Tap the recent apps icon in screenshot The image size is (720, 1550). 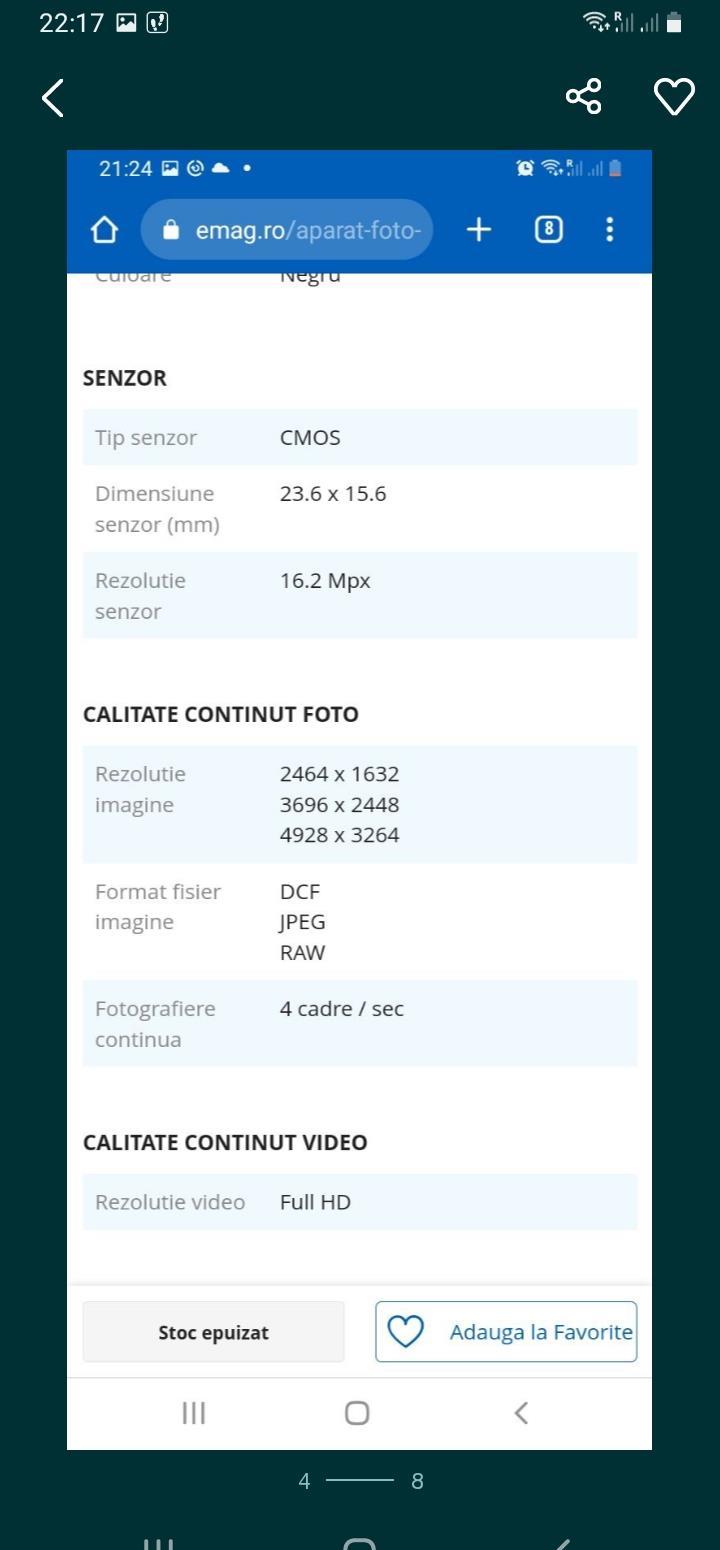click(194, 1413)
